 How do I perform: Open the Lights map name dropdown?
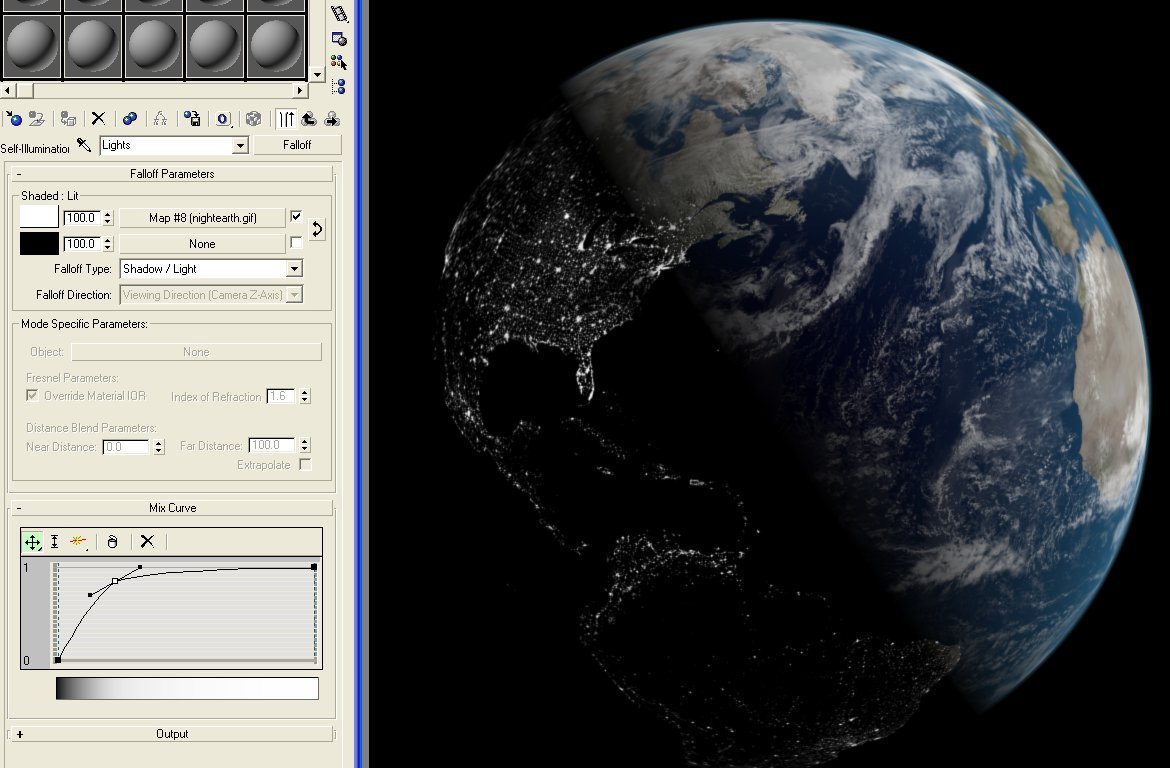click(x=240, y=146)
